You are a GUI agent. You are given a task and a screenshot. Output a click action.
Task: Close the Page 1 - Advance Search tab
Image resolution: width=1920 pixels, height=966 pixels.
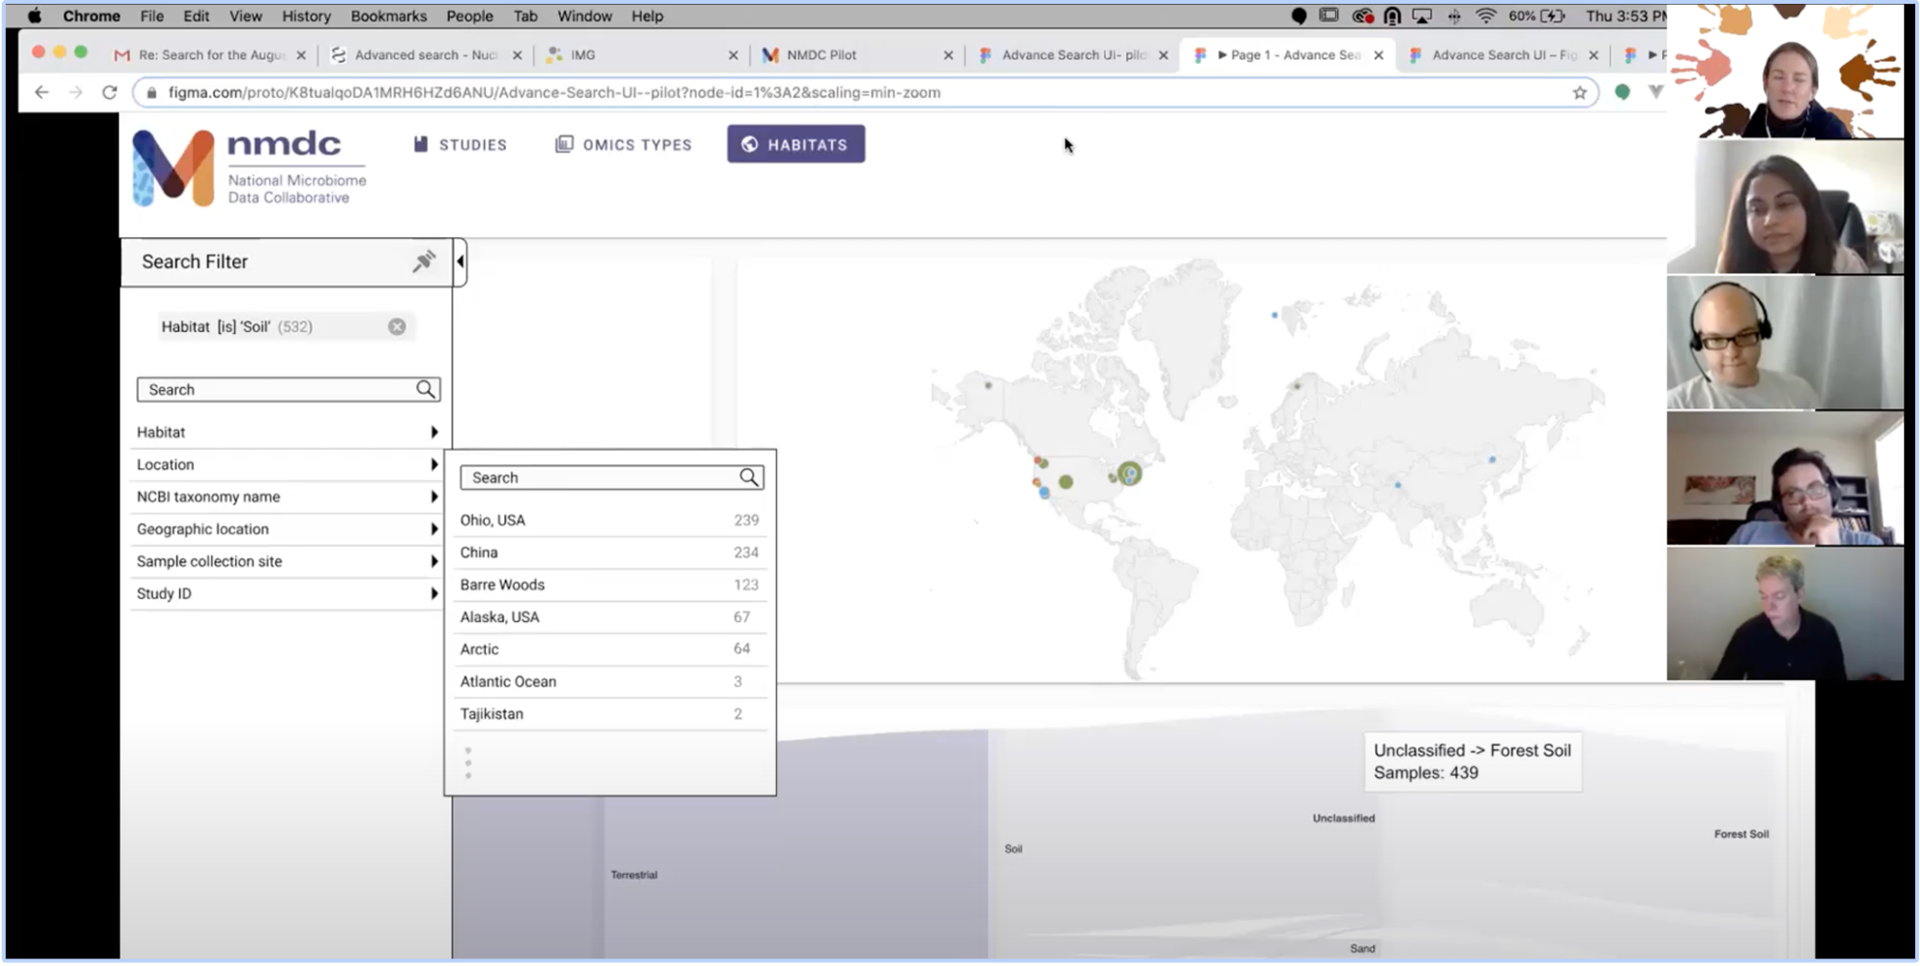point(1379,55)
